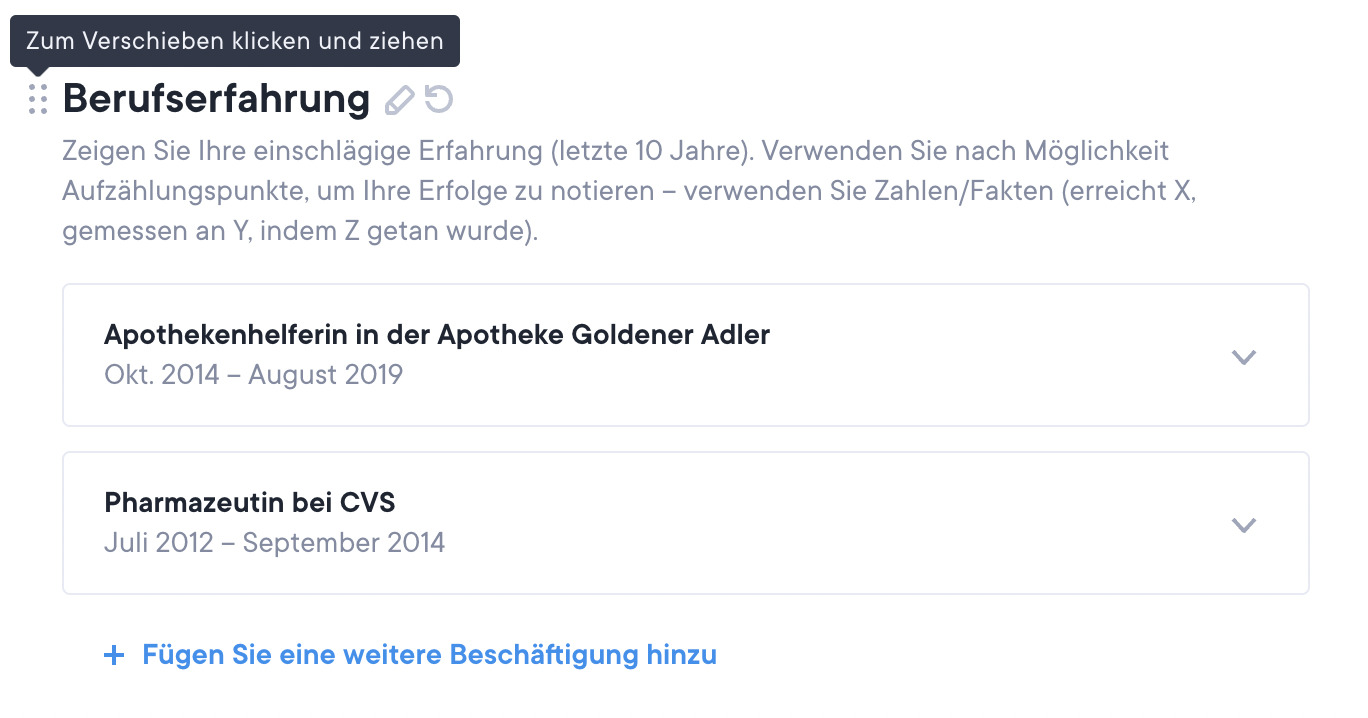Click the word "CVS" in the second entry

(374, 502)
